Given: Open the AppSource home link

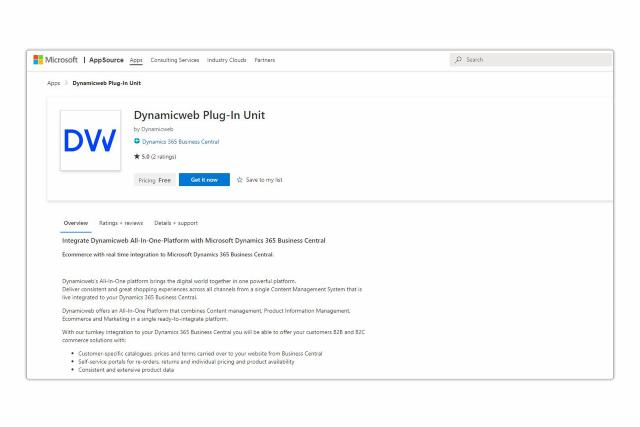Looking at the screenshot, I should 105,60.
